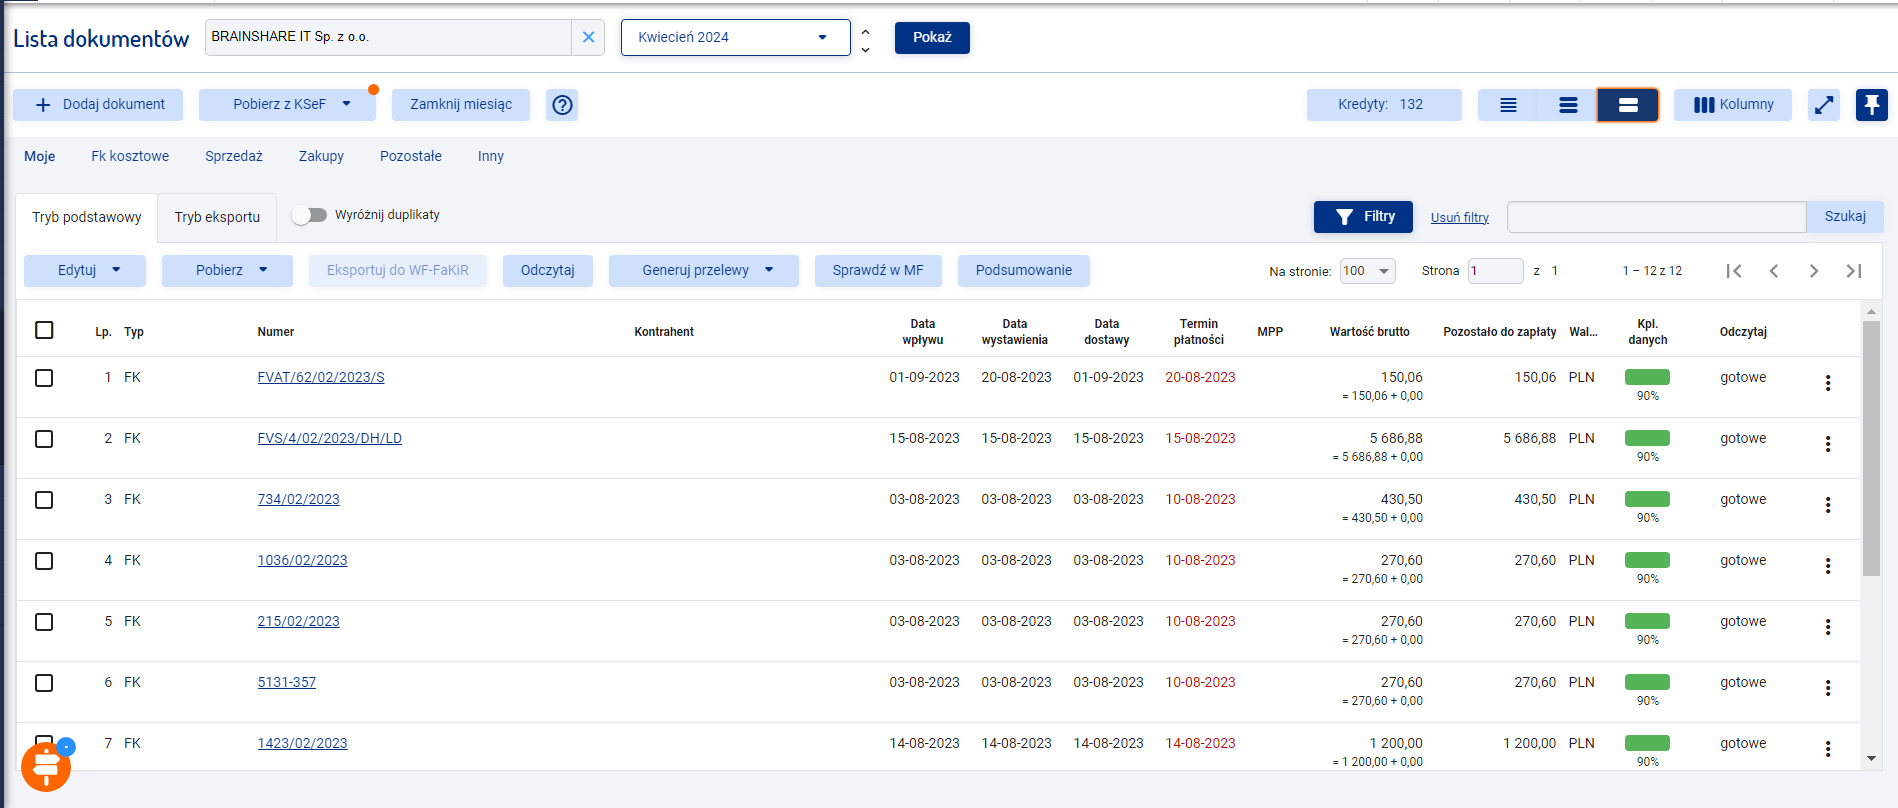The height and width of the screenshot is (808, 1898).
Task: Check the row for FVS/4/02/2023/DH/LD
Action: [x=44, y=439]
